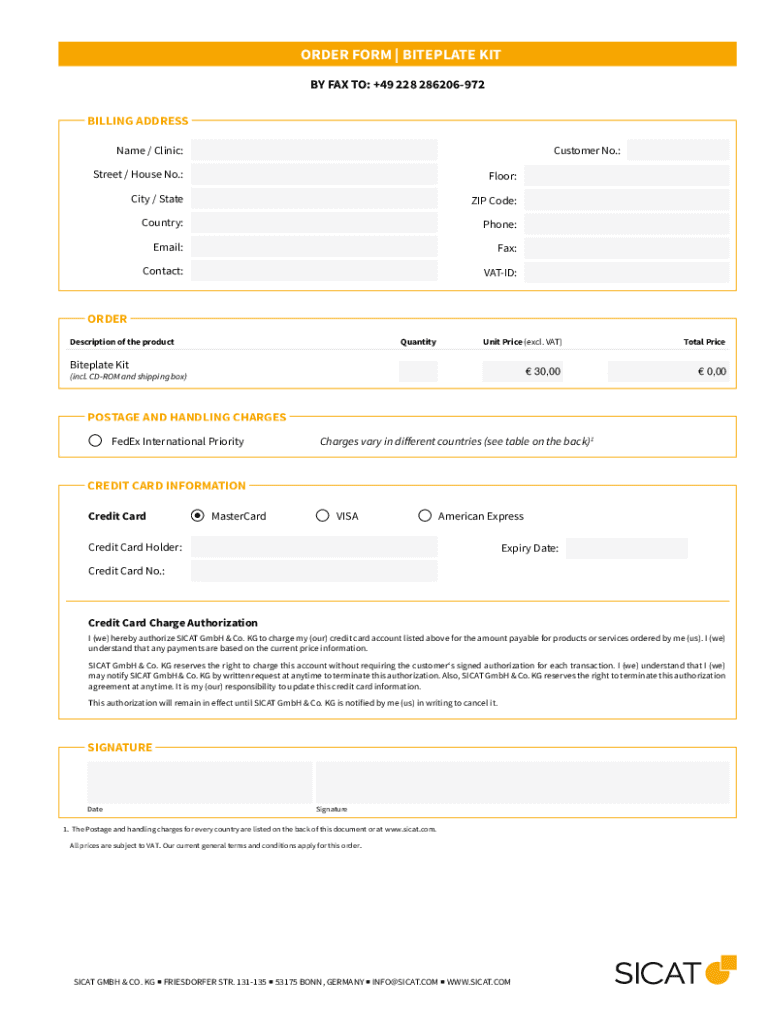Click the Credit Card Holder field
770x1024 pixels.
[314, 547]
